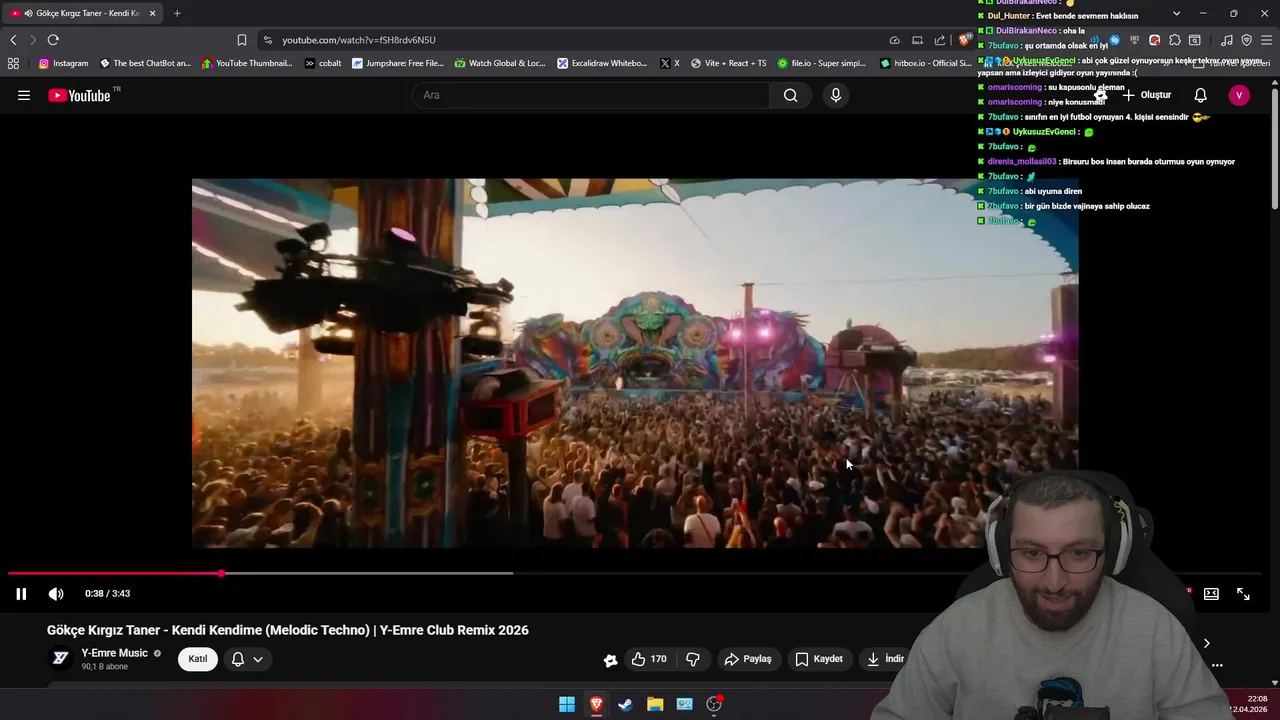Open the browser extensions puzzle icon

[1174, 40]
